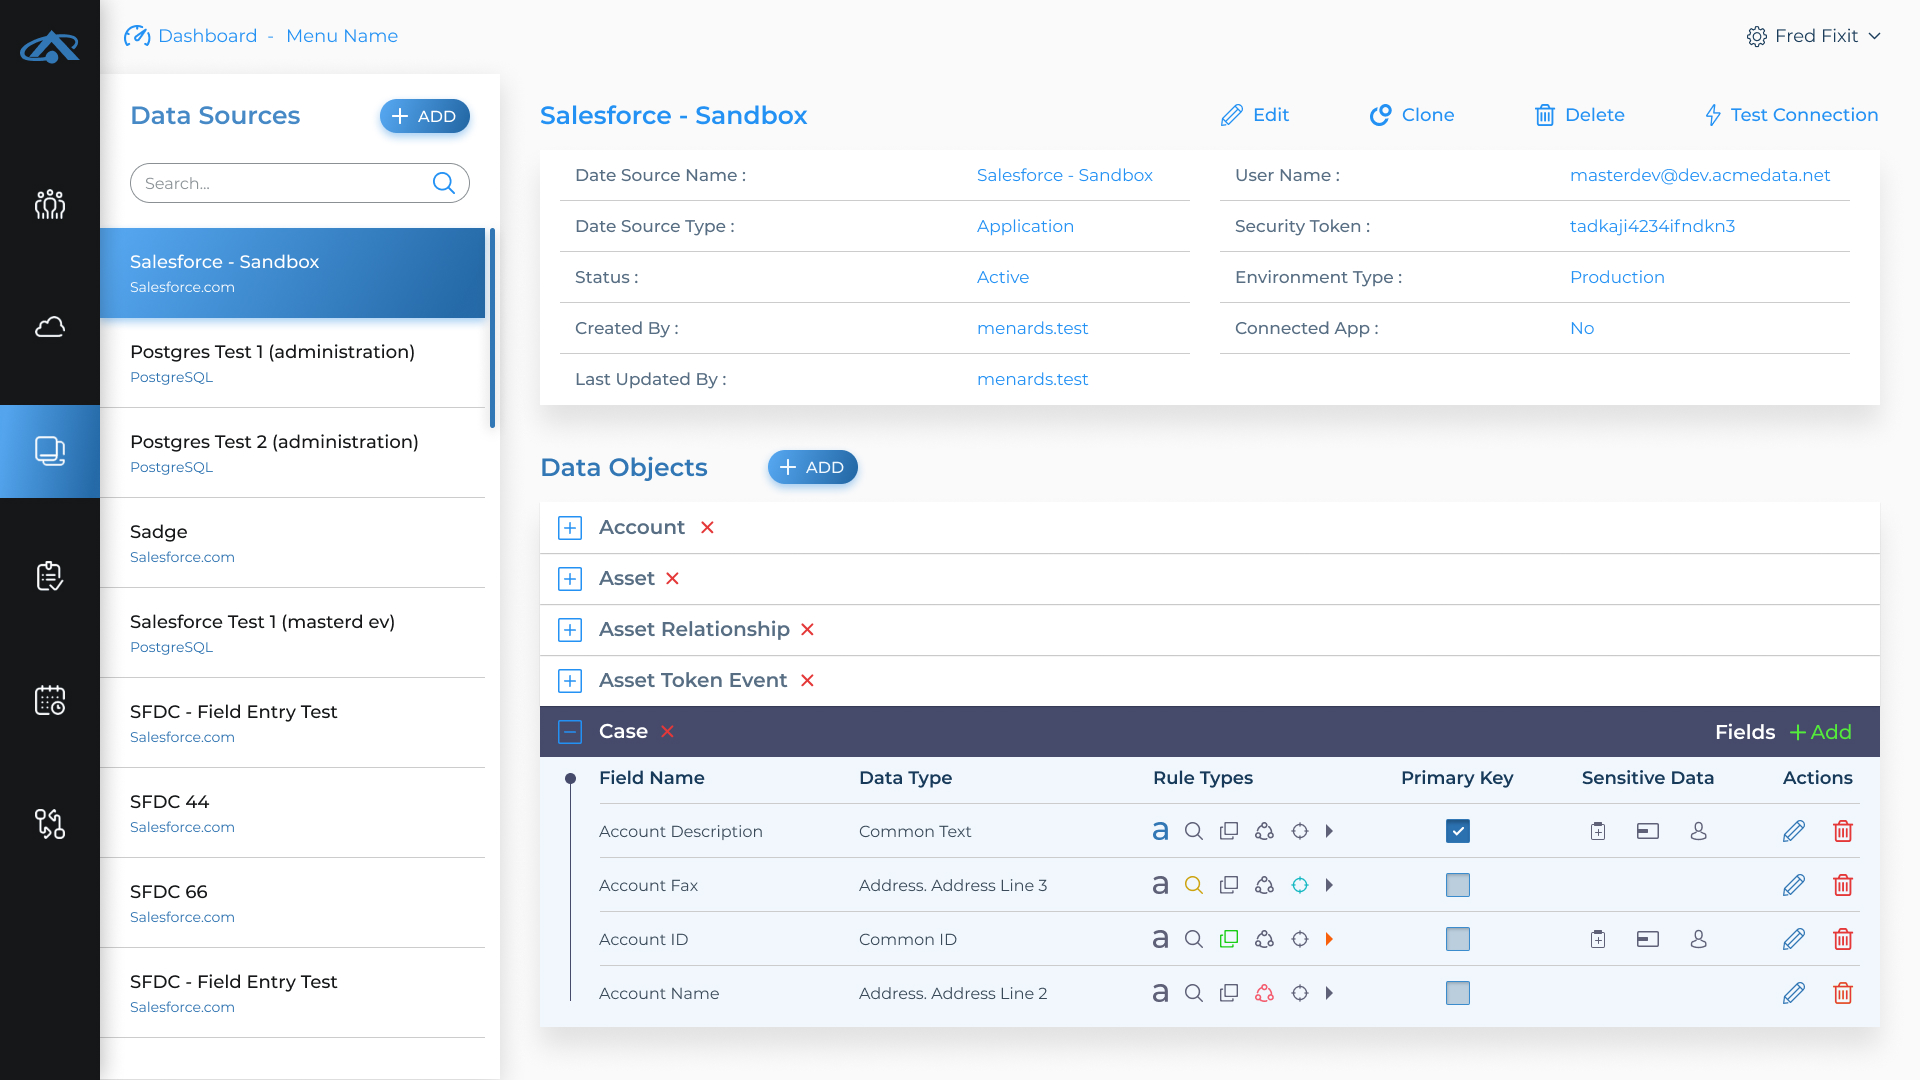Click the data sources list scrollbar
This screenshot has height=1080, width=1920.
492,328
